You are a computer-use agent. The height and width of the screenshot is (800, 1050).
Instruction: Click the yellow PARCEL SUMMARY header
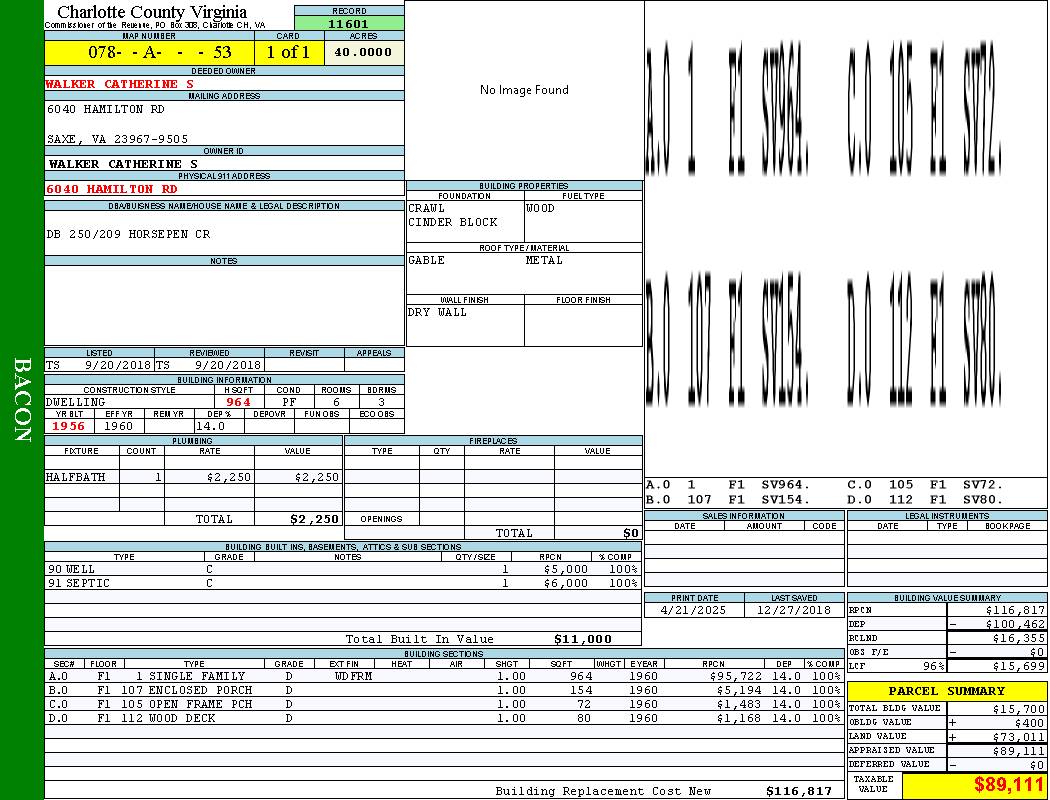(946, 691)
